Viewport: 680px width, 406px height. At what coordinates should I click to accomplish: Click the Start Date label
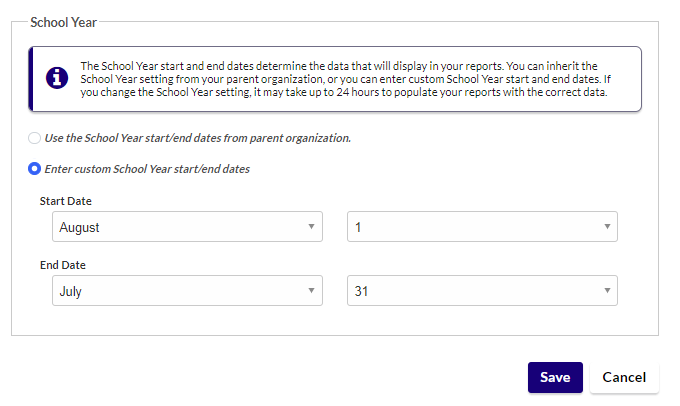(x=65, y=201)
